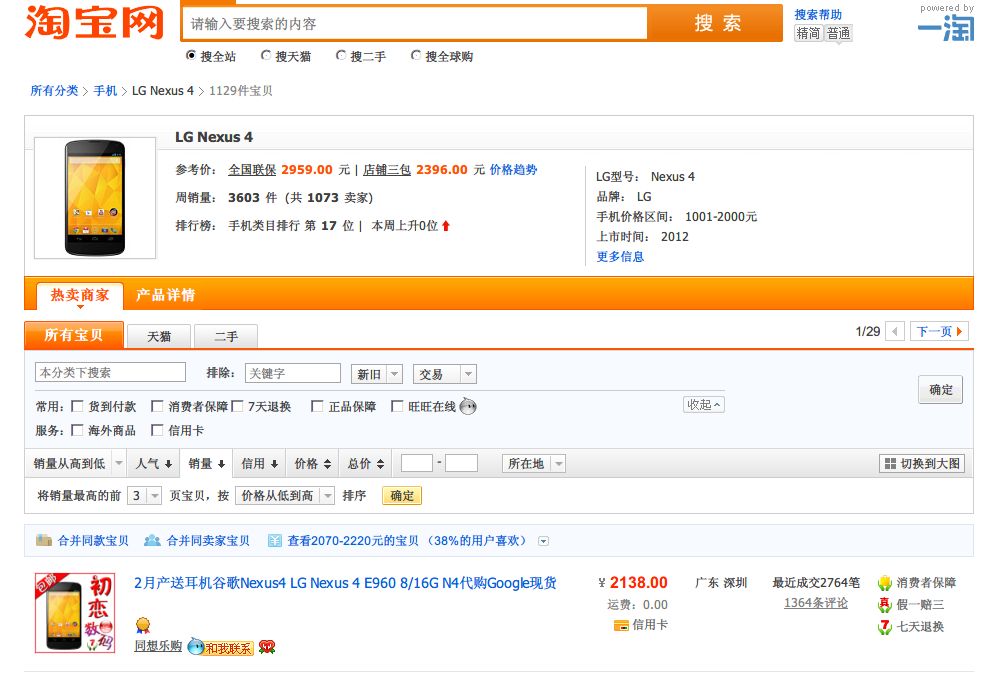1001x675 pixels.
Task: Expand the arrow after 38%的用户喜欢
Action: click(x=543, y=541)
